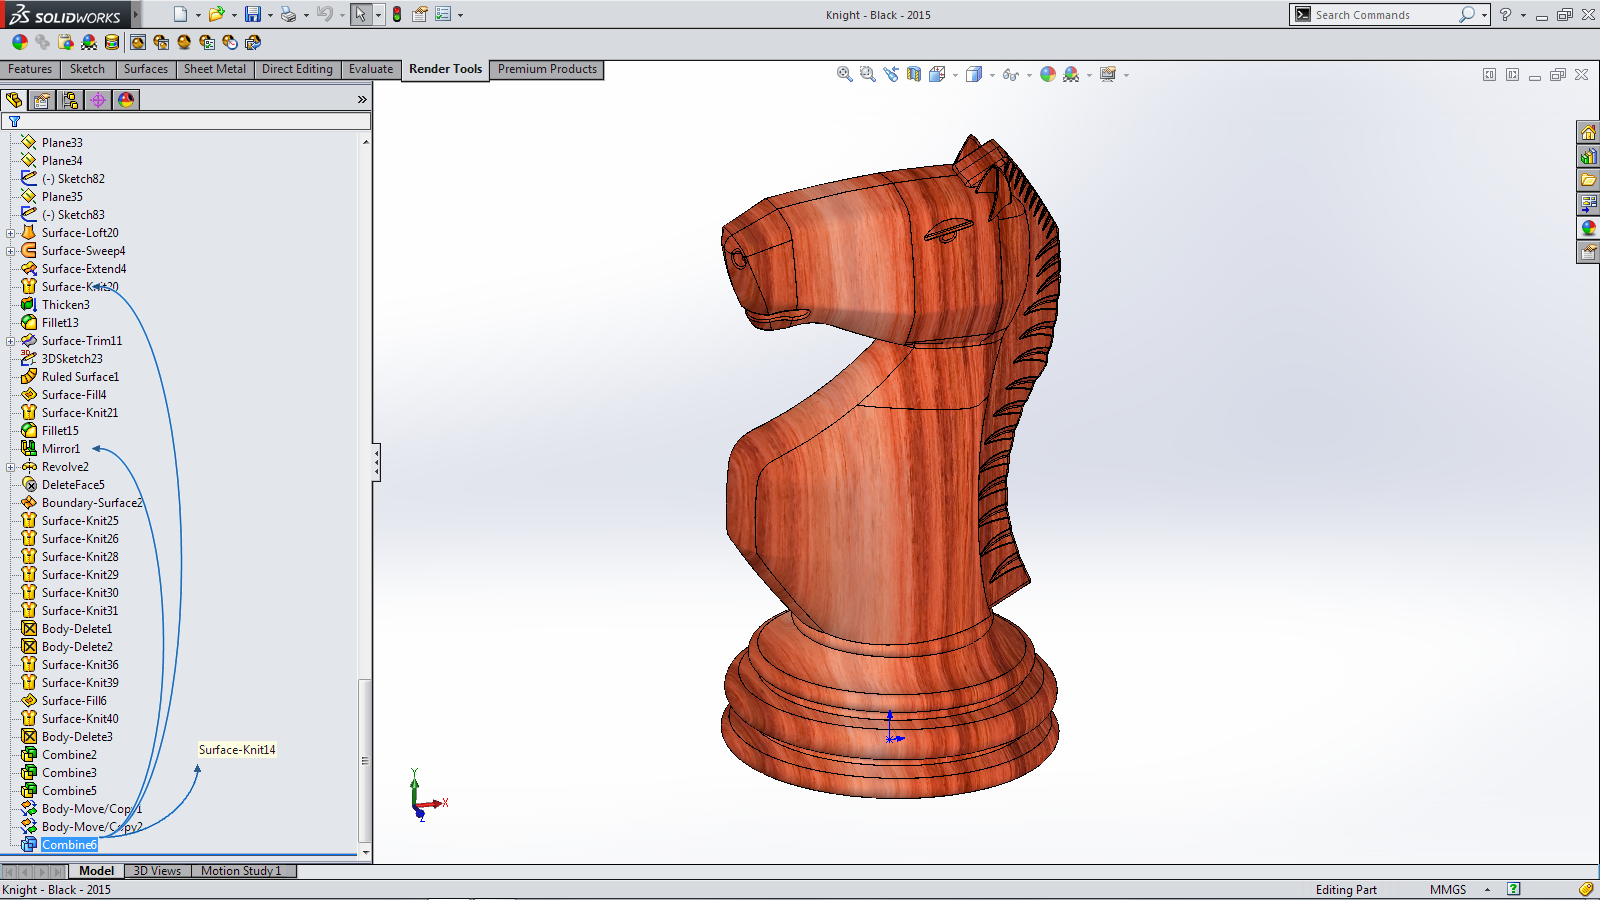Expand the Surface-Loft20 feature
The image size is (1600, 900).
11,233
